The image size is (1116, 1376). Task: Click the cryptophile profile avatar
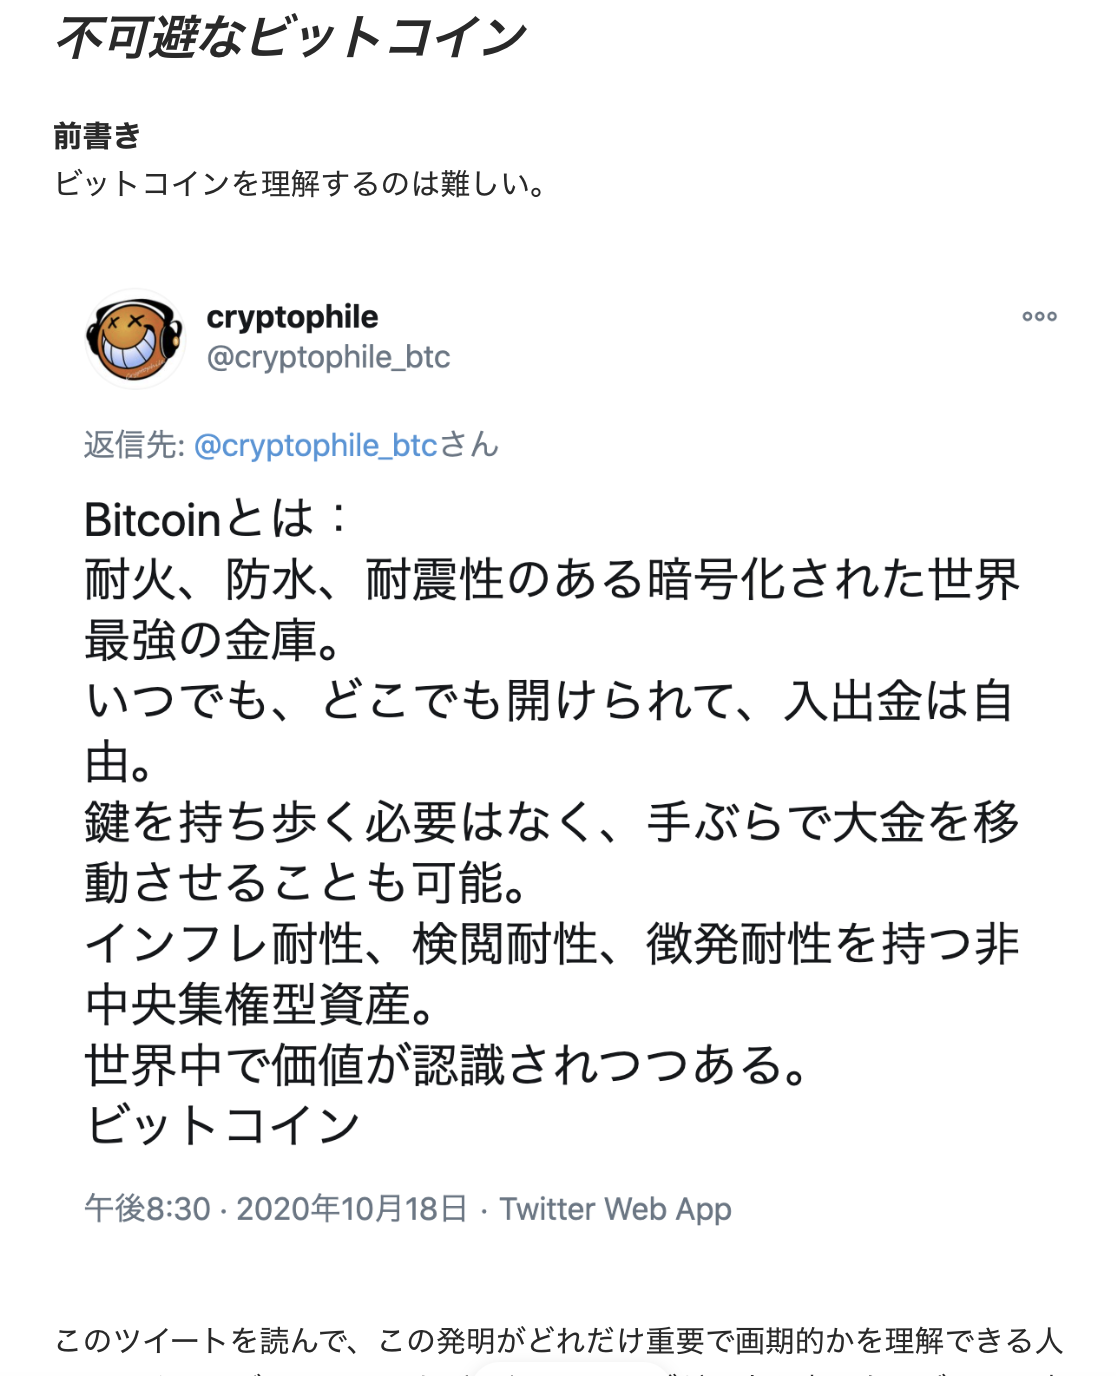[135, 338]
